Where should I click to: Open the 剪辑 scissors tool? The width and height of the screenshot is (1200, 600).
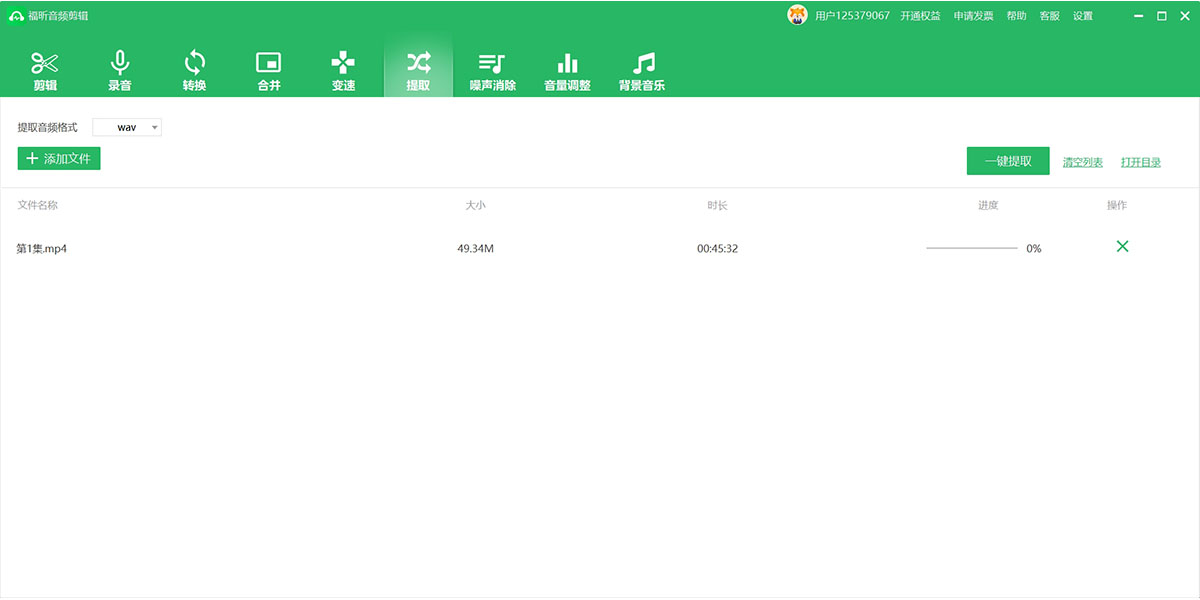pyautogui.click(x=45, y=70)
